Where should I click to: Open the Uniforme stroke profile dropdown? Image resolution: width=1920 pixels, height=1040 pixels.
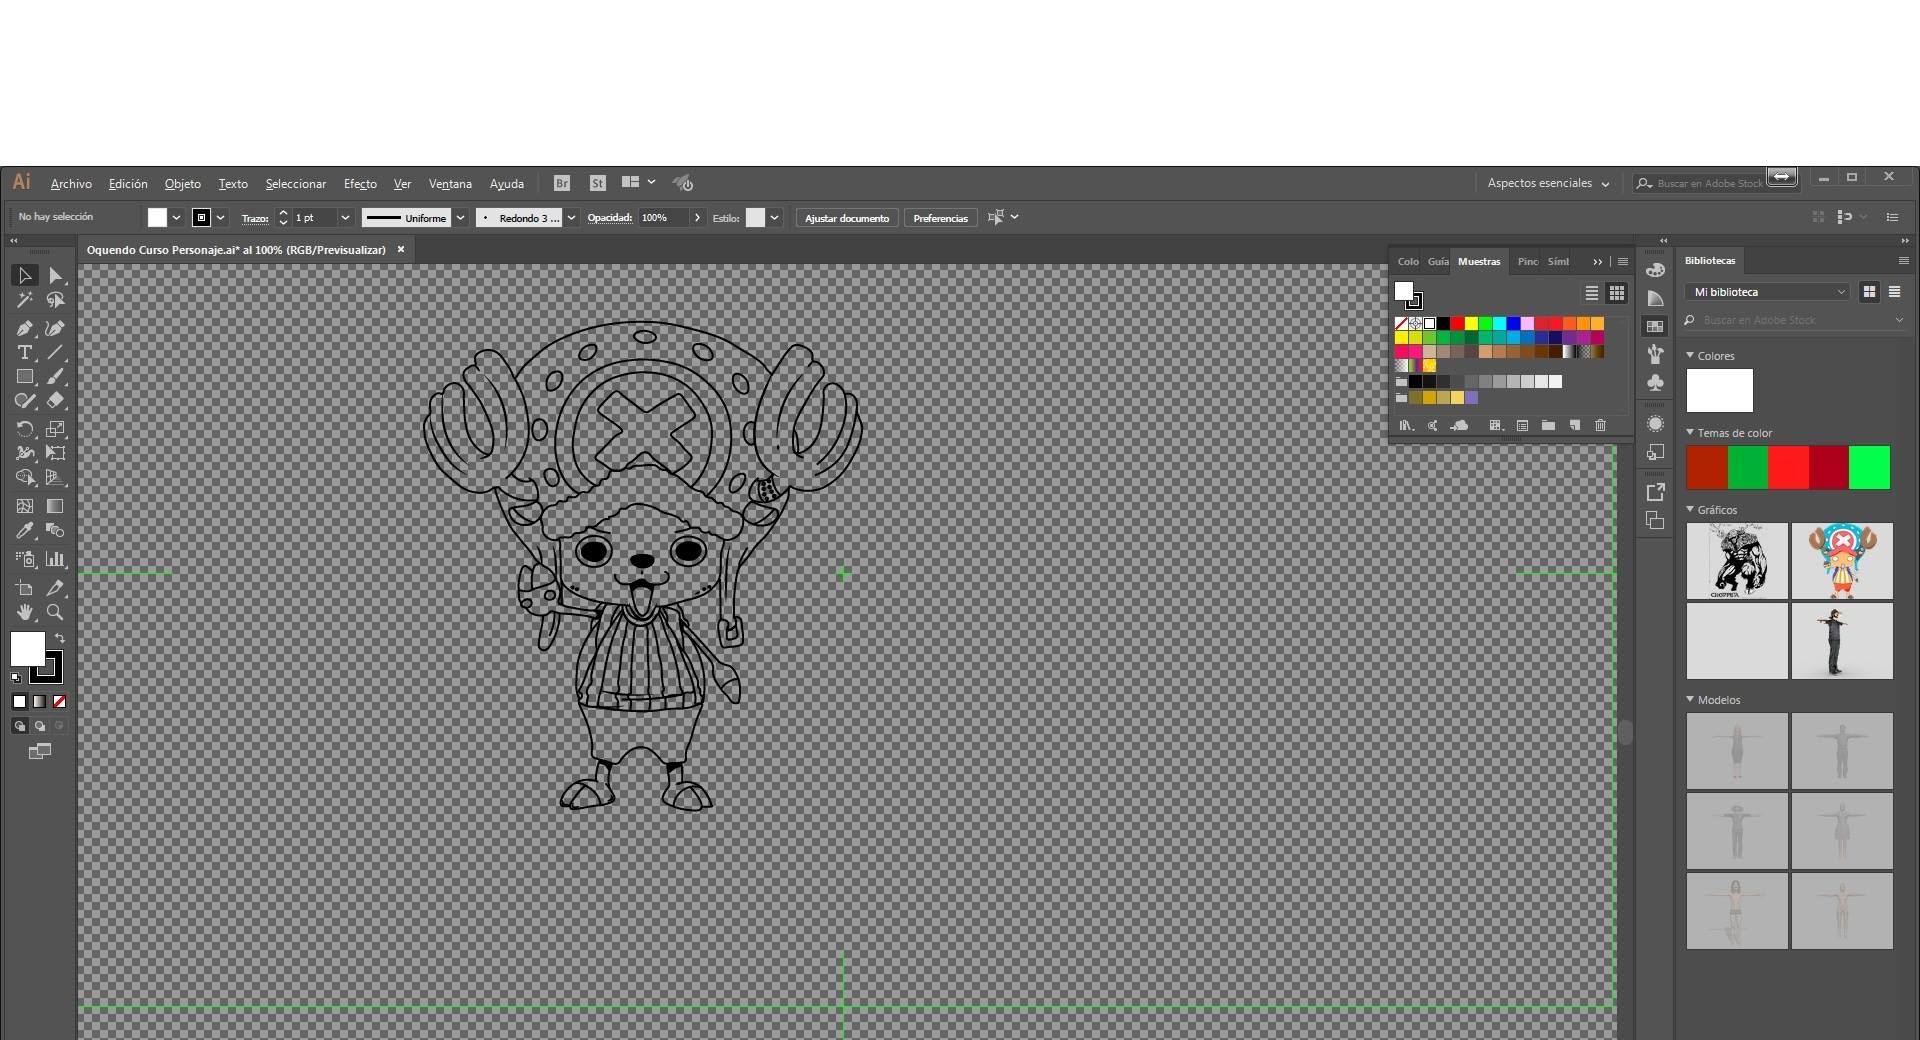[460, 218]
